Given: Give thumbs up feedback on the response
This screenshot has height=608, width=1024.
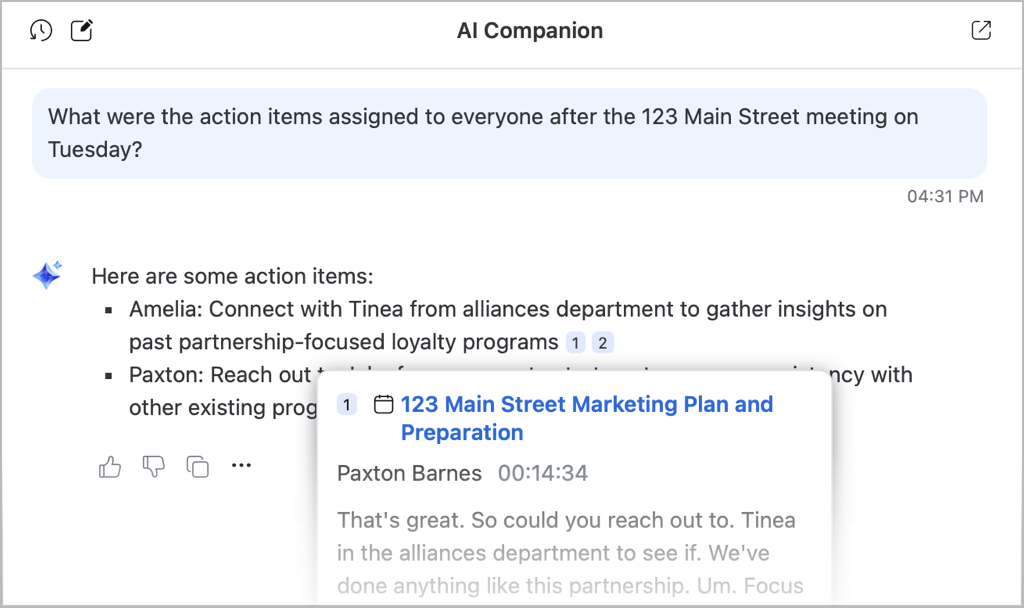Looking at the screenshot, I should tap(110, 466).
